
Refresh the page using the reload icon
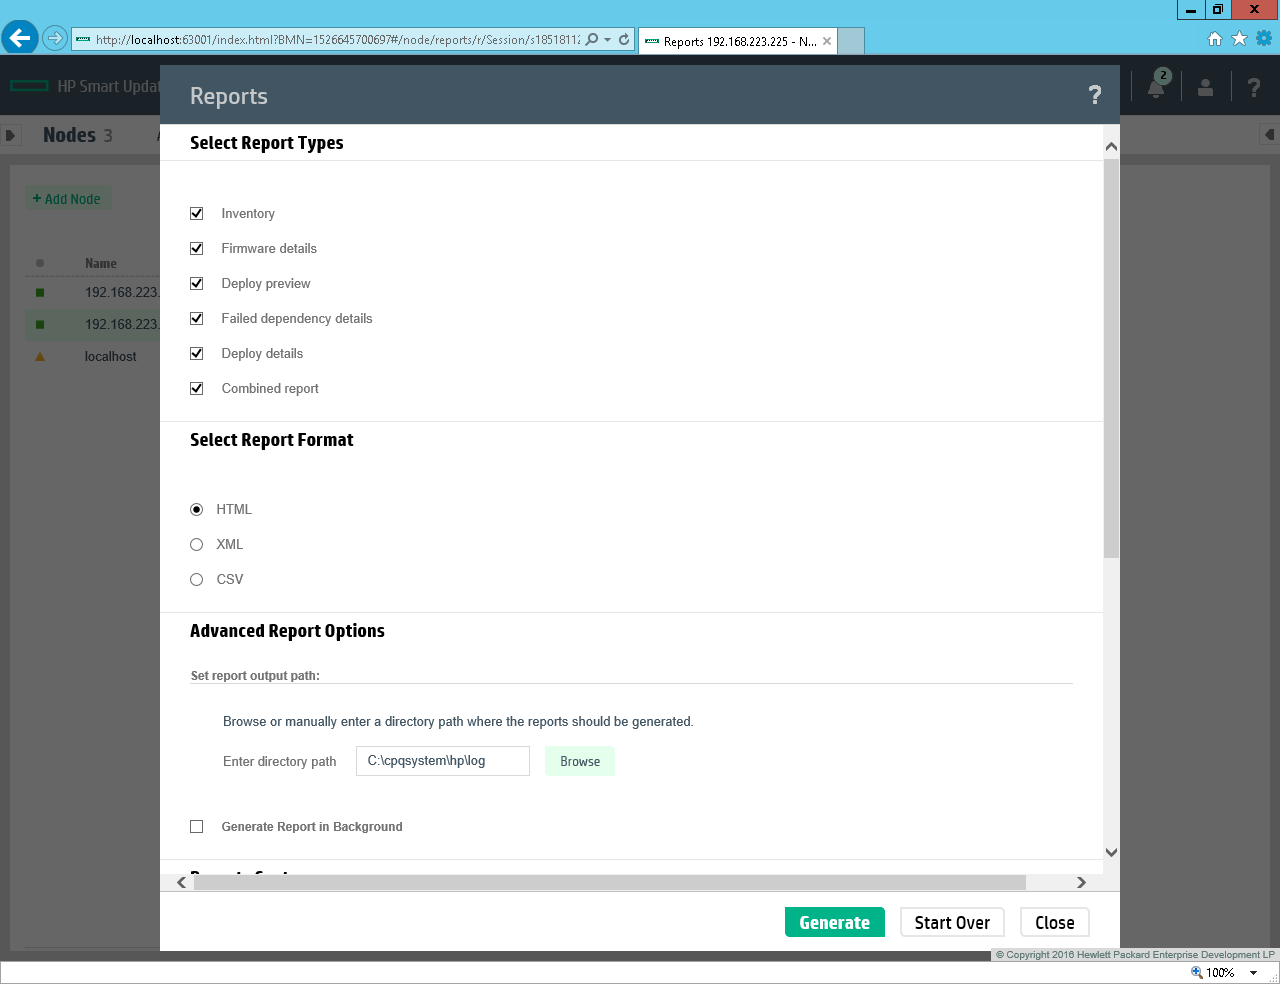[624, 40]
